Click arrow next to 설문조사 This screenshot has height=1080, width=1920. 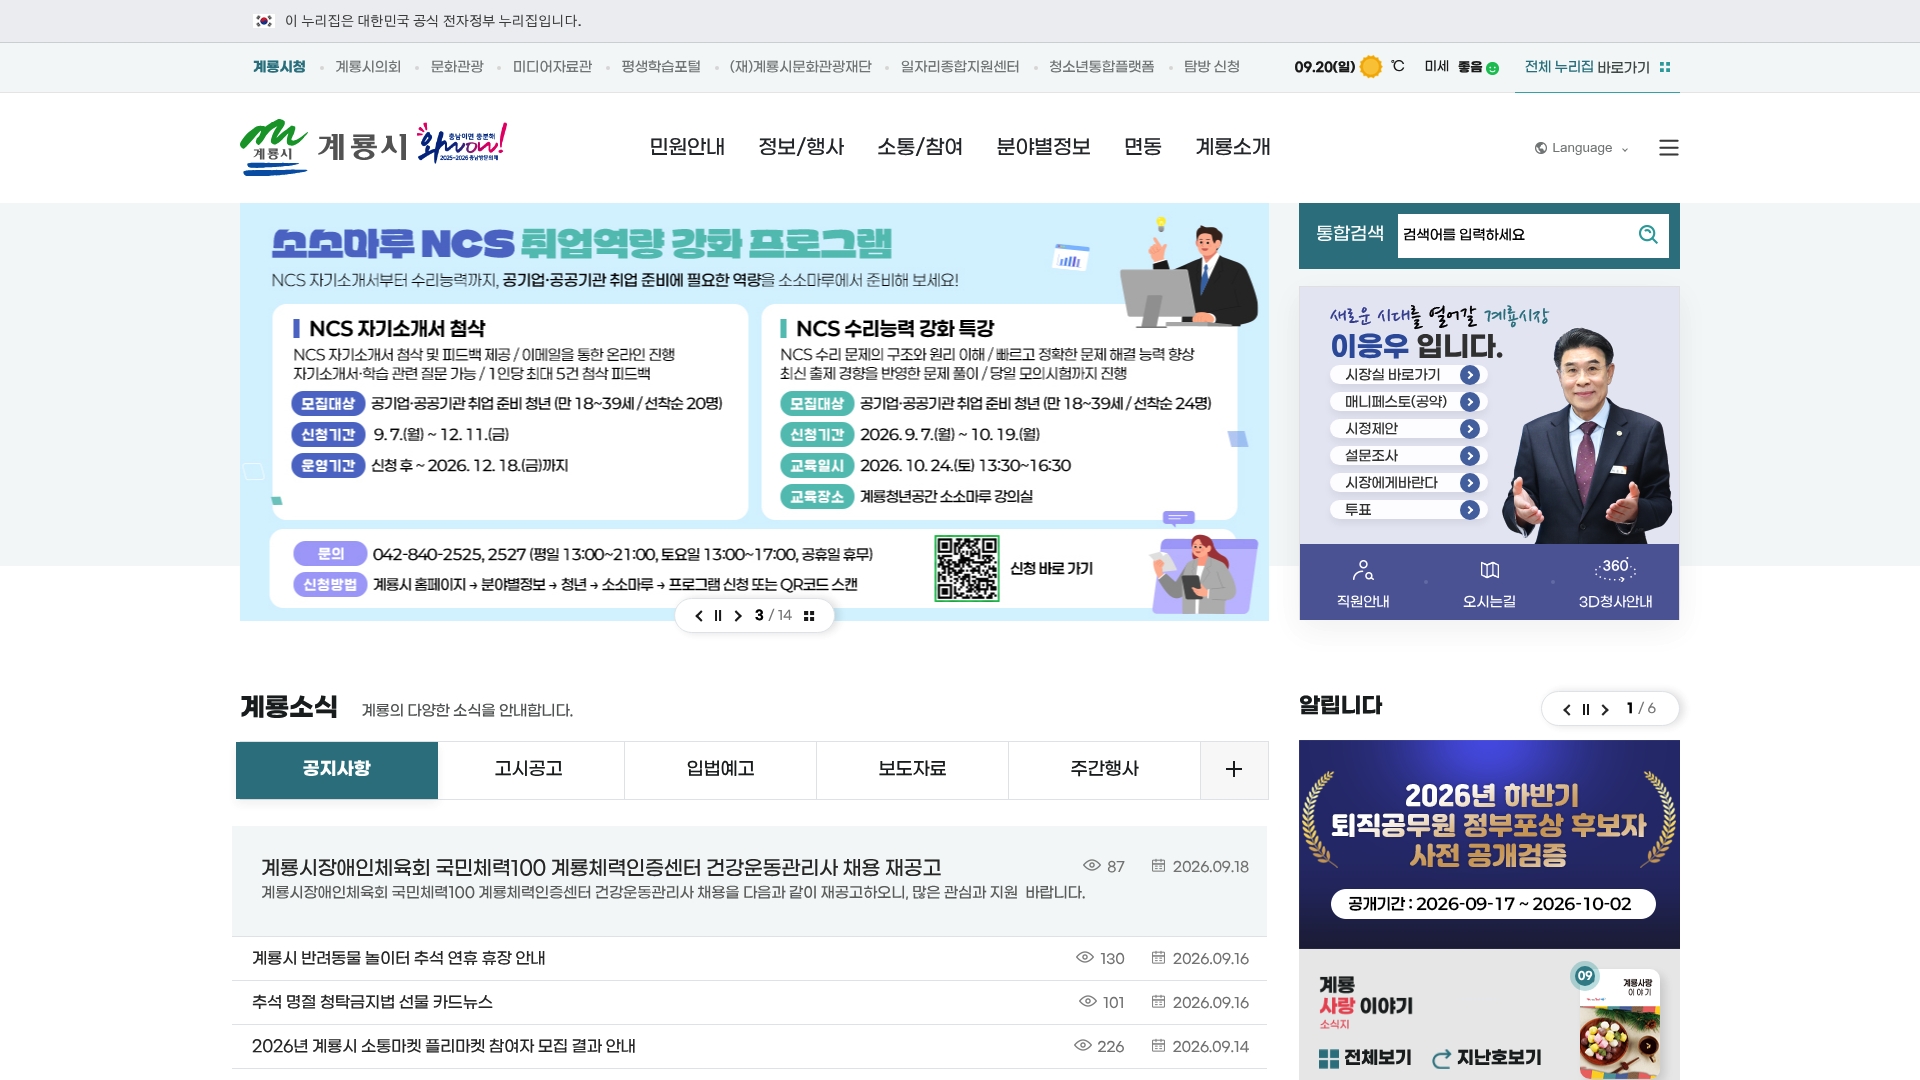click(x=1469, y=456)
